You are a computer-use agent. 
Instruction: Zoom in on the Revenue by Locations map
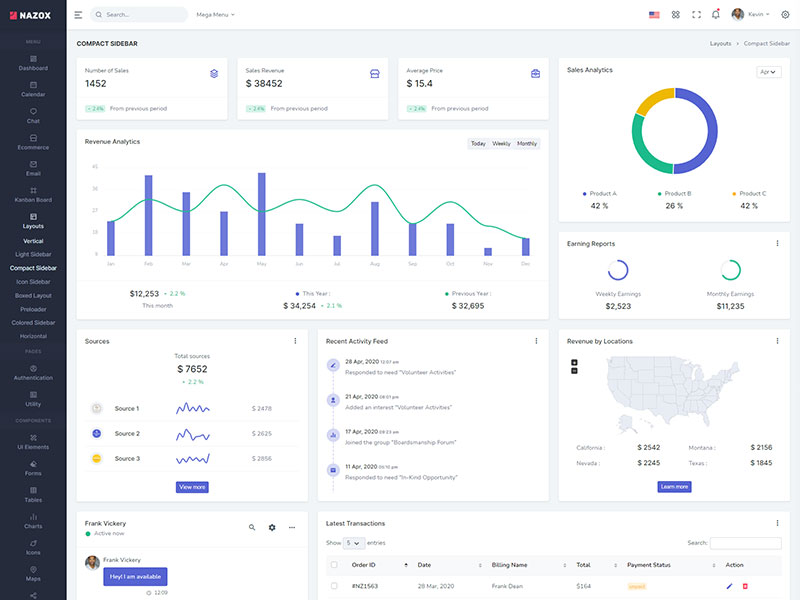(574, 362)
